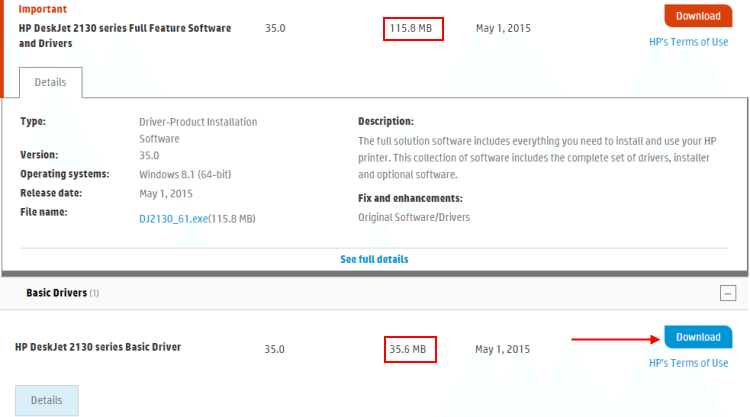
Task: Click the red arrow pointing to Download
Action: pyautogui.click(x=611, y=338)
